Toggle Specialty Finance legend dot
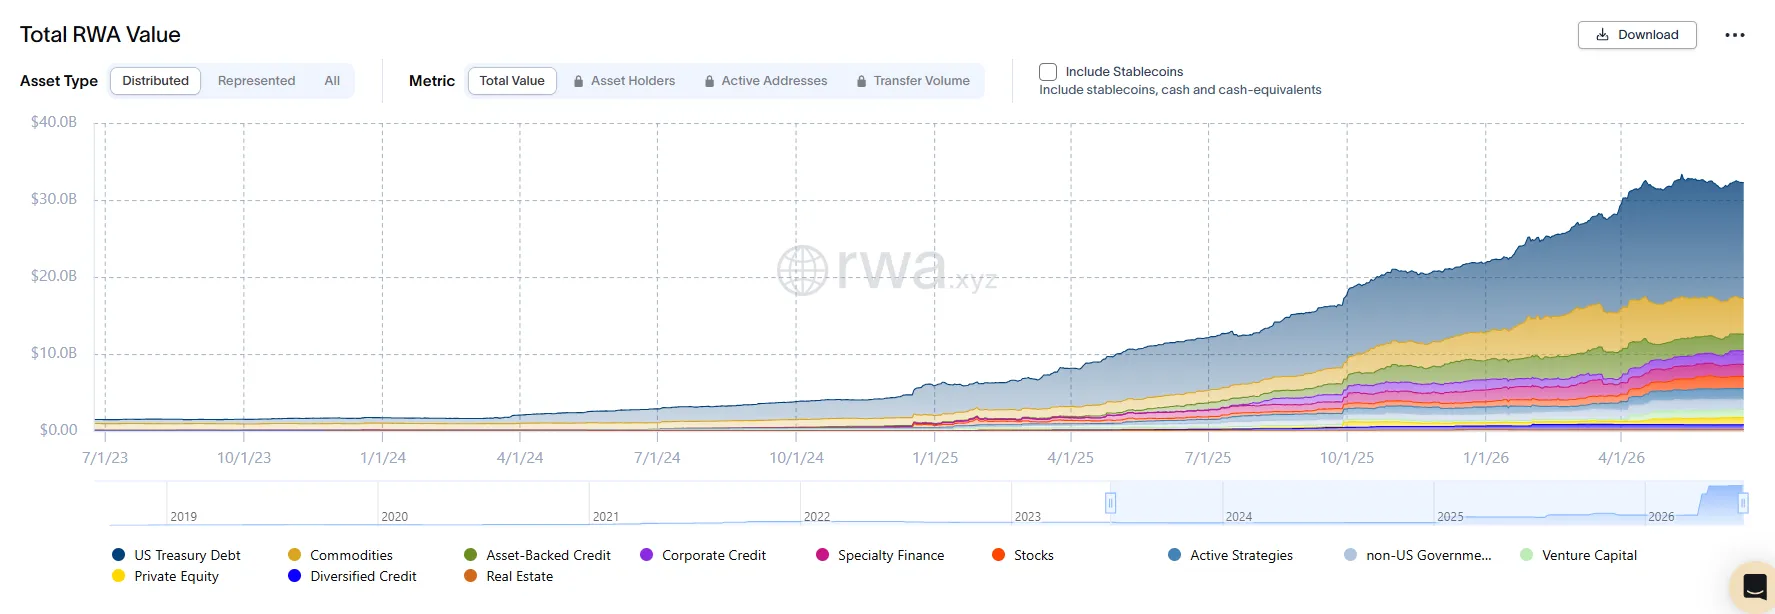Screen dimensions: 1775x614 pyautogui.click(x=822, y=555)
